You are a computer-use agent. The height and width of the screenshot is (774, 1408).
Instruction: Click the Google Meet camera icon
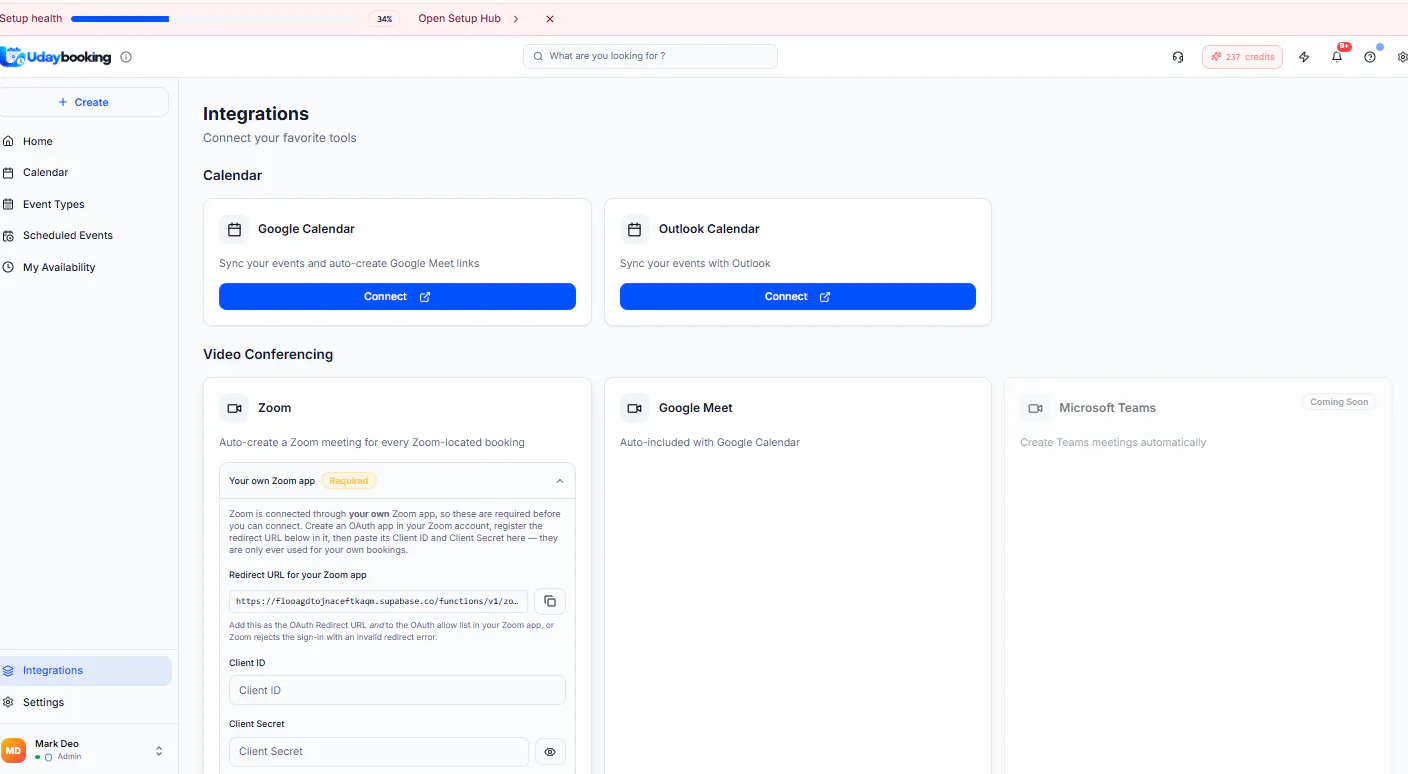pos(634,408)
